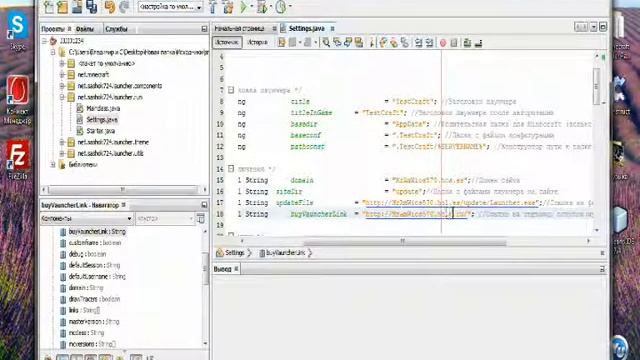Image resolution: width=640 pixels, height=360 pixels.
Task: Open the project configuration dropdown
Action: 170,7
